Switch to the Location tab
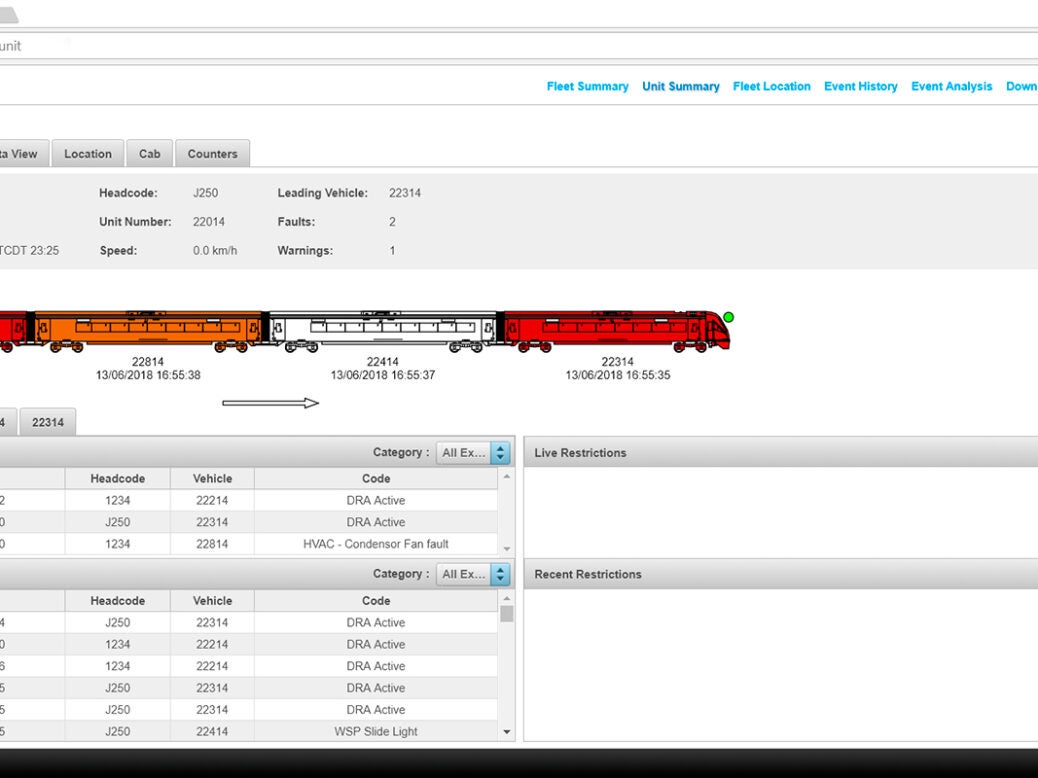The width and height of the screenshot is (1038, 778). pos(87,153)
